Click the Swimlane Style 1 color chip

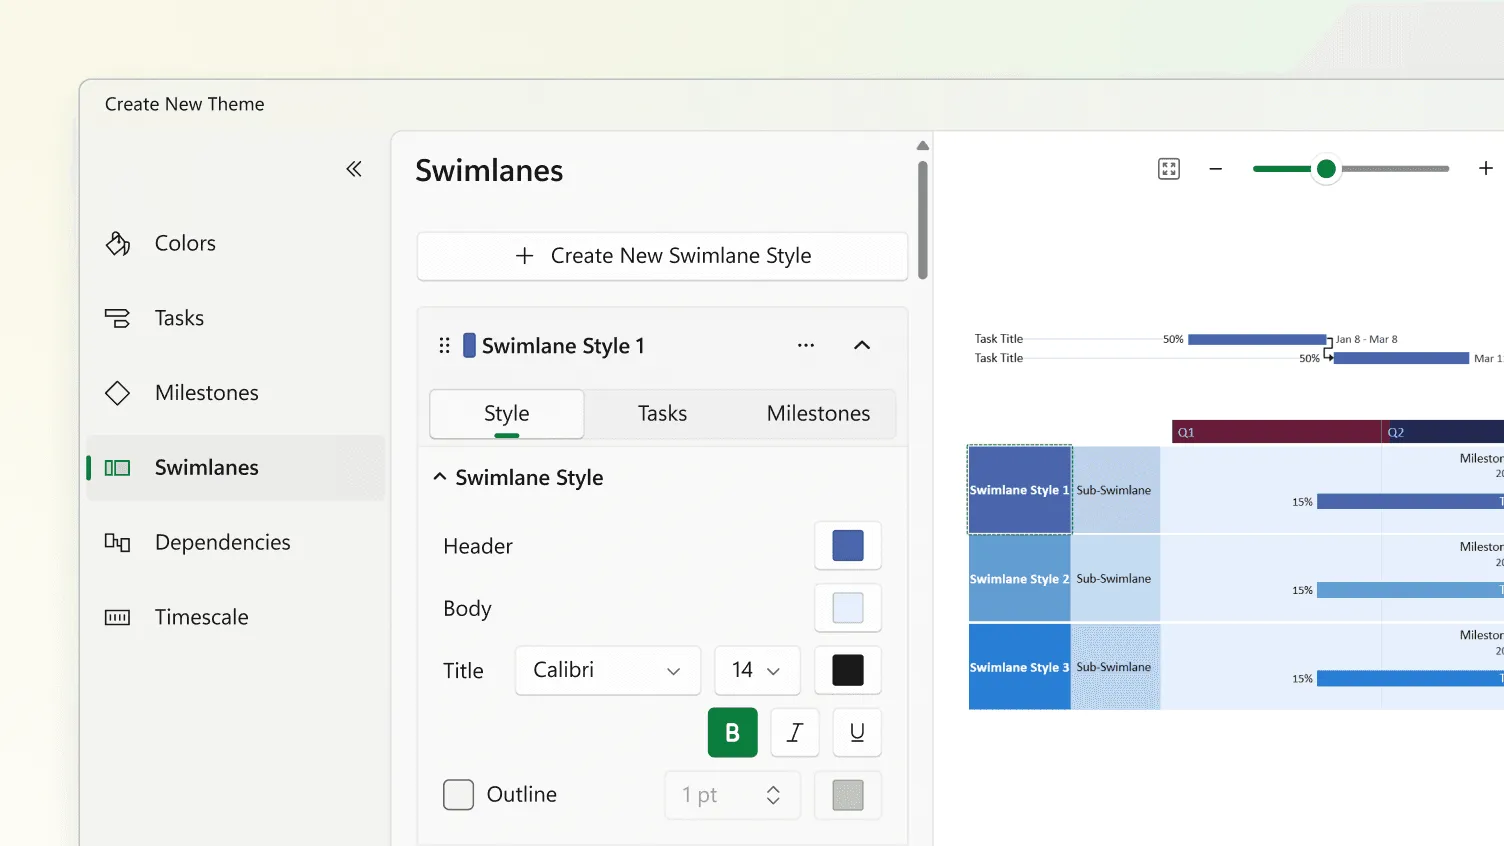point(469,346)
